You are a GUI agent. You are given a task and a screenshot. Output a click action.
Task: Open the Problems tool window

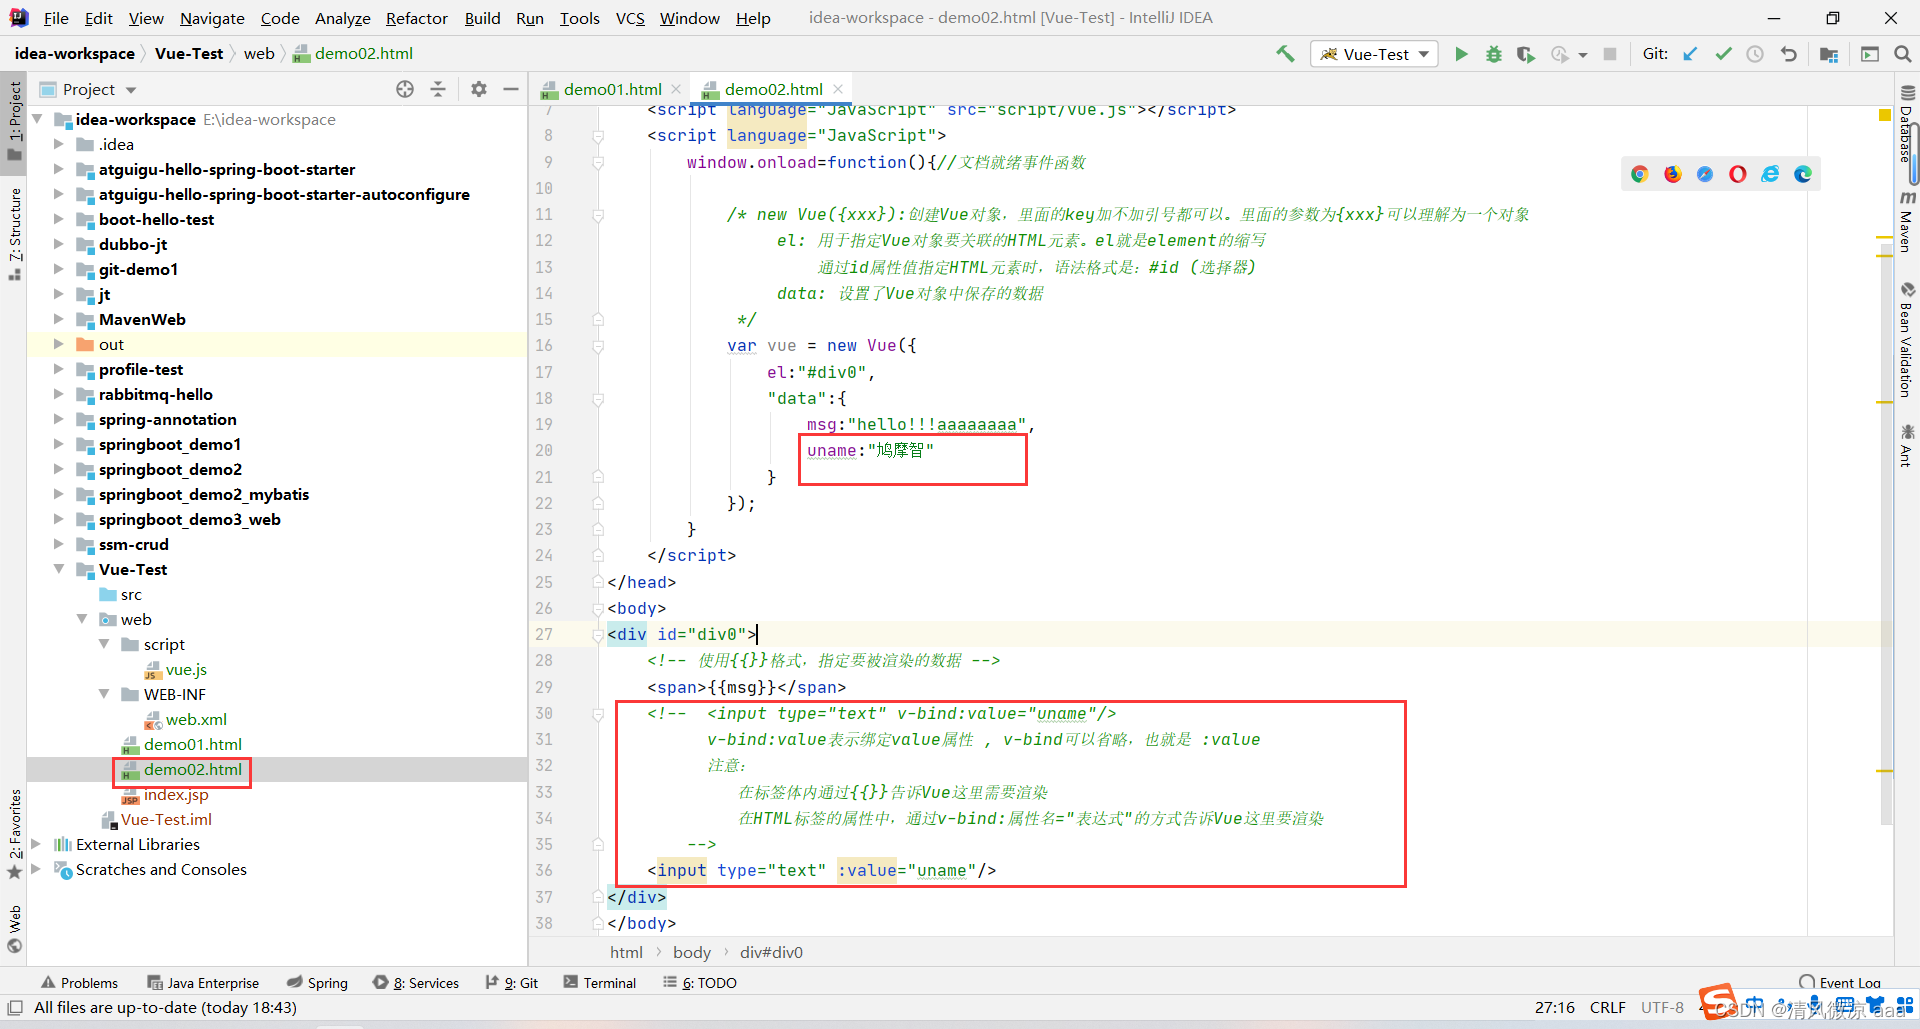point(79,983)
